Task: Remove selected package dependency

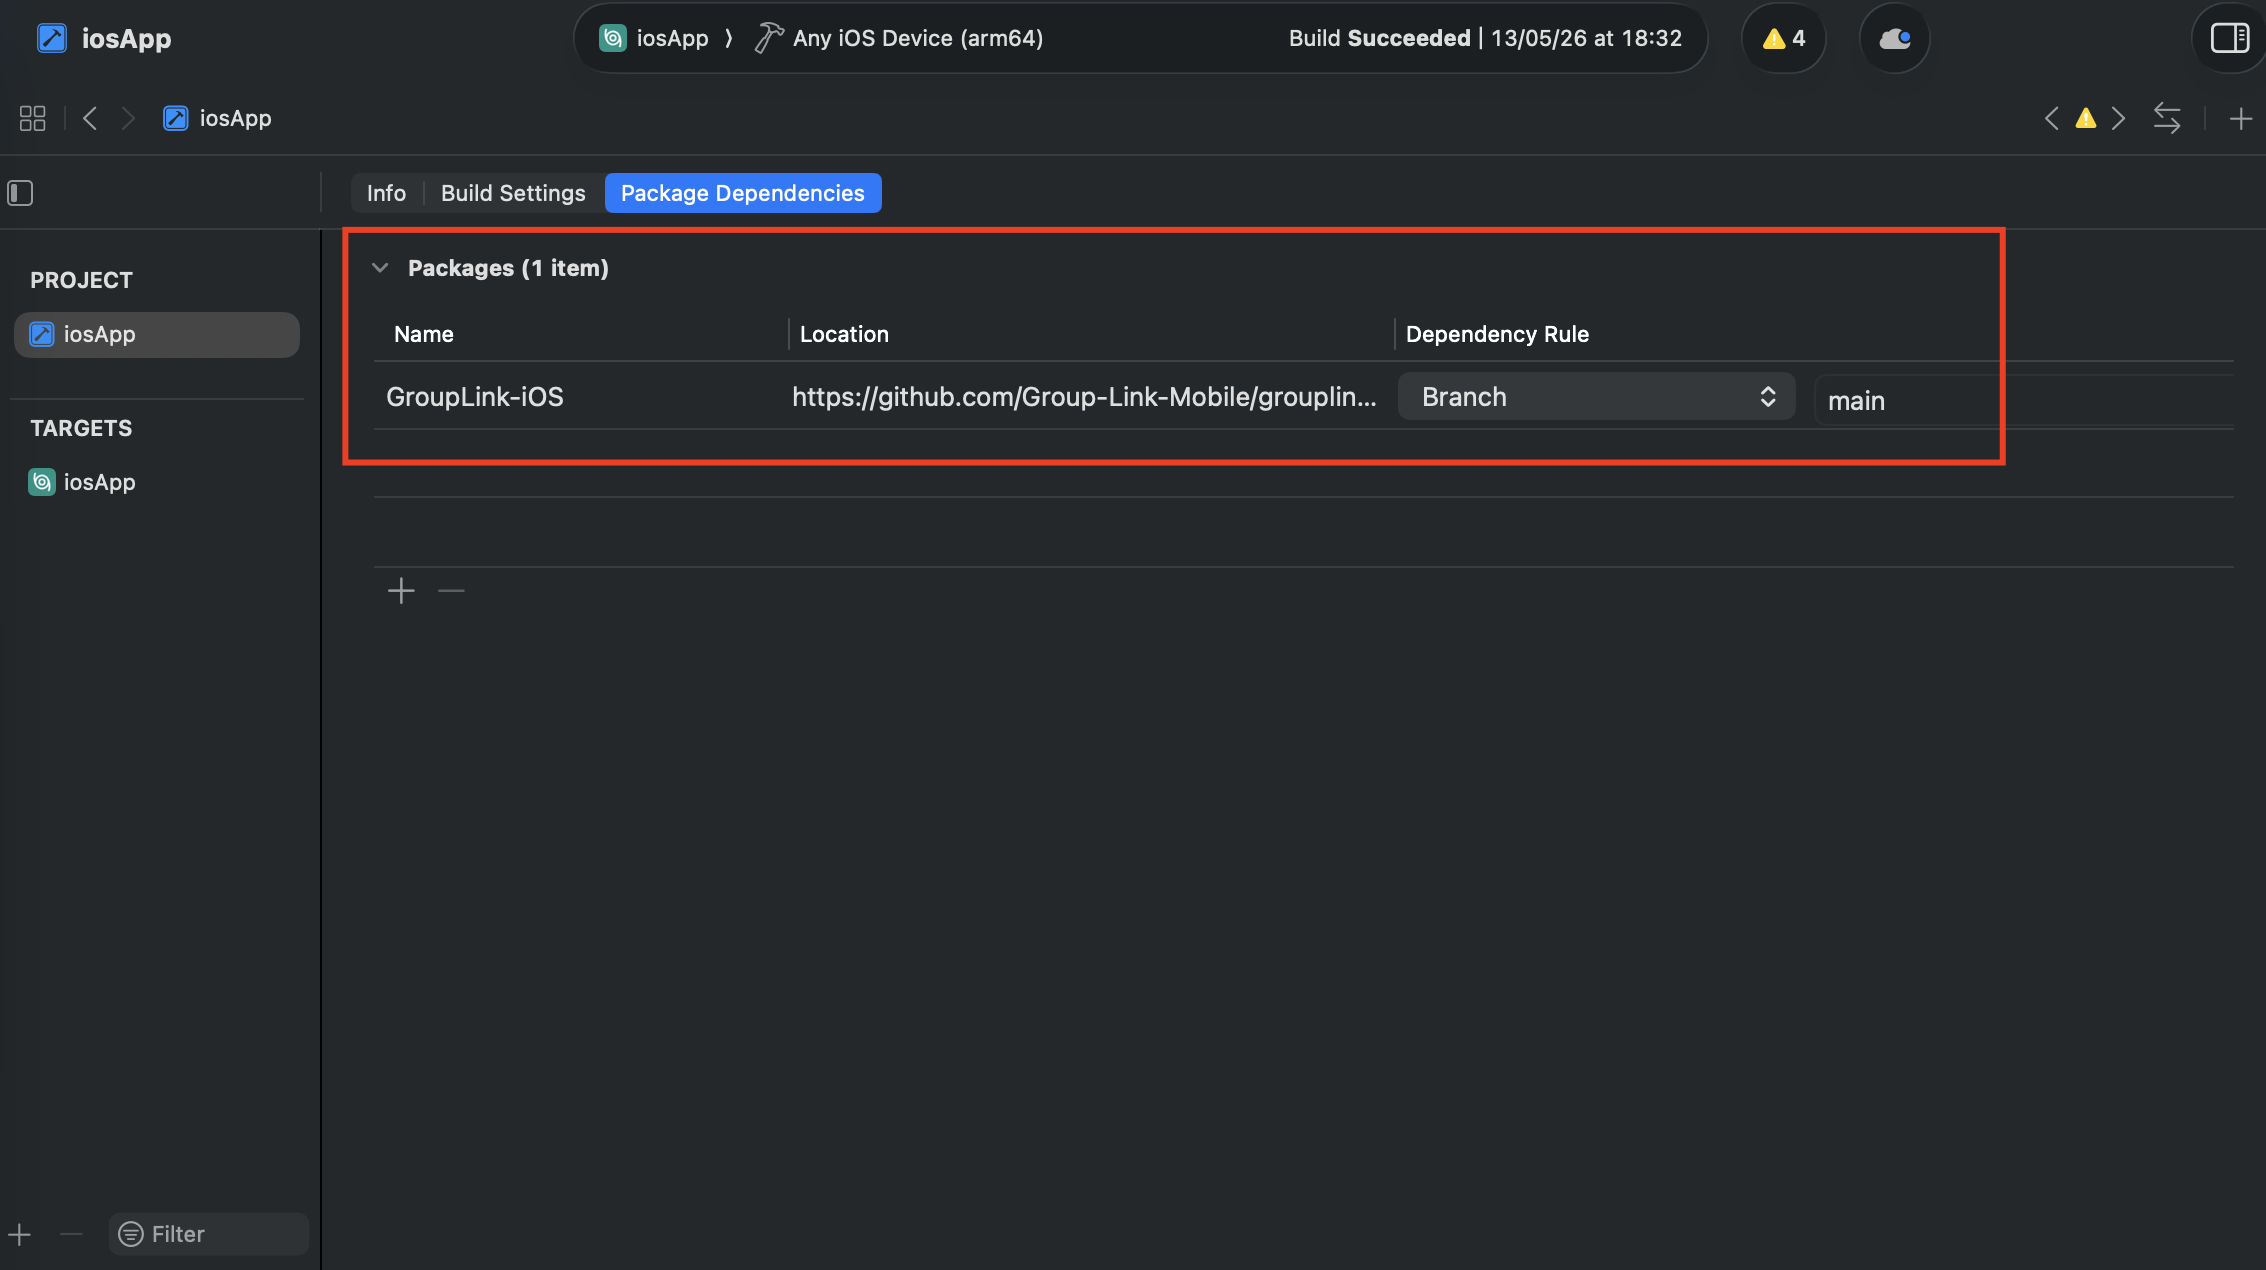Action: point(451,591)
